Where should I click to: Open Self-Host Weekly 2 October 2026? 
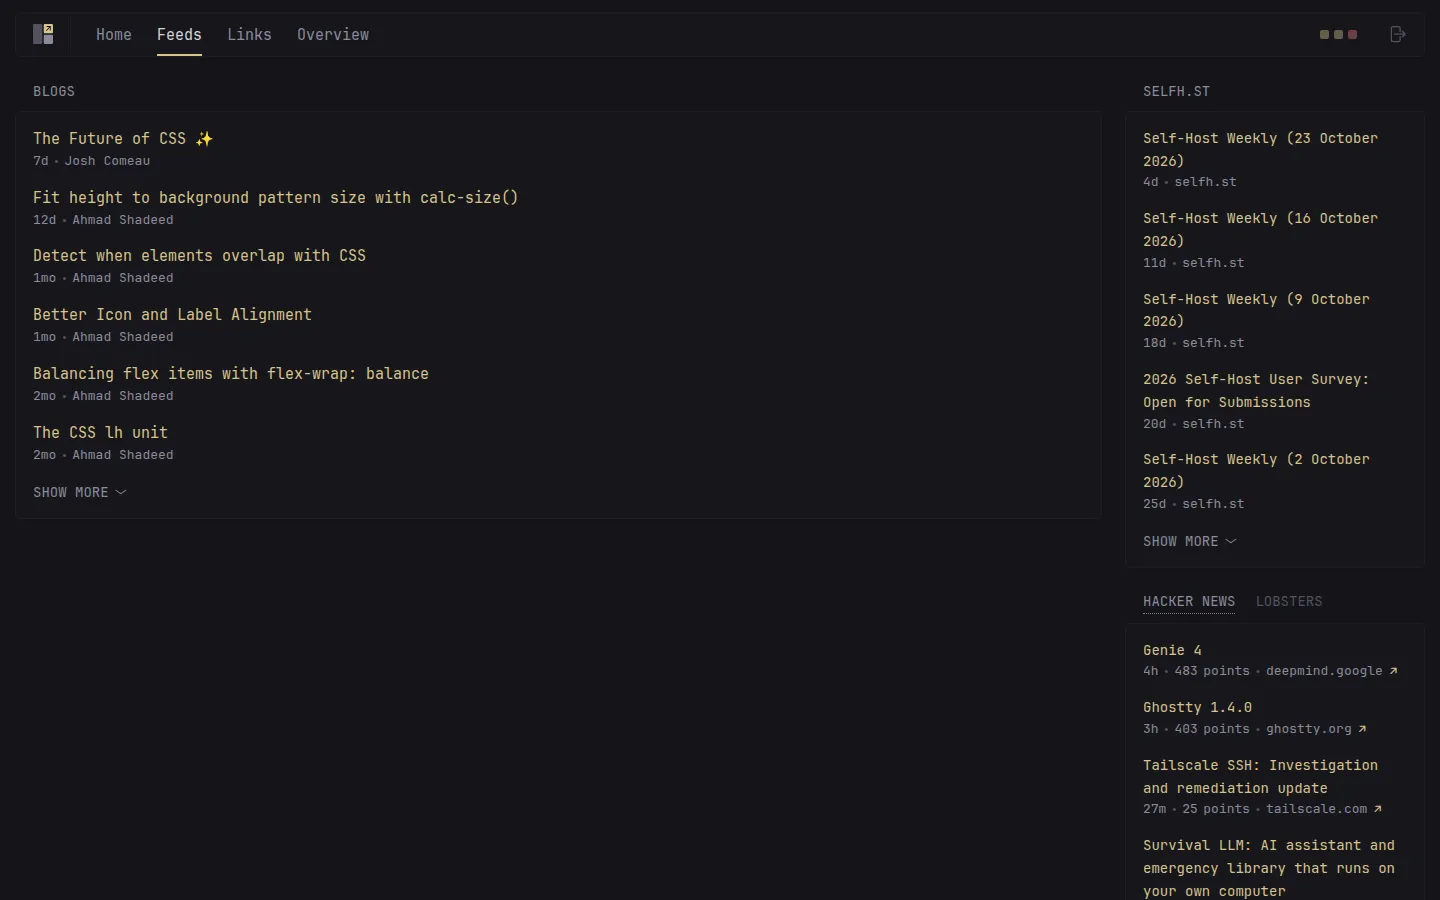point(1256,470)
